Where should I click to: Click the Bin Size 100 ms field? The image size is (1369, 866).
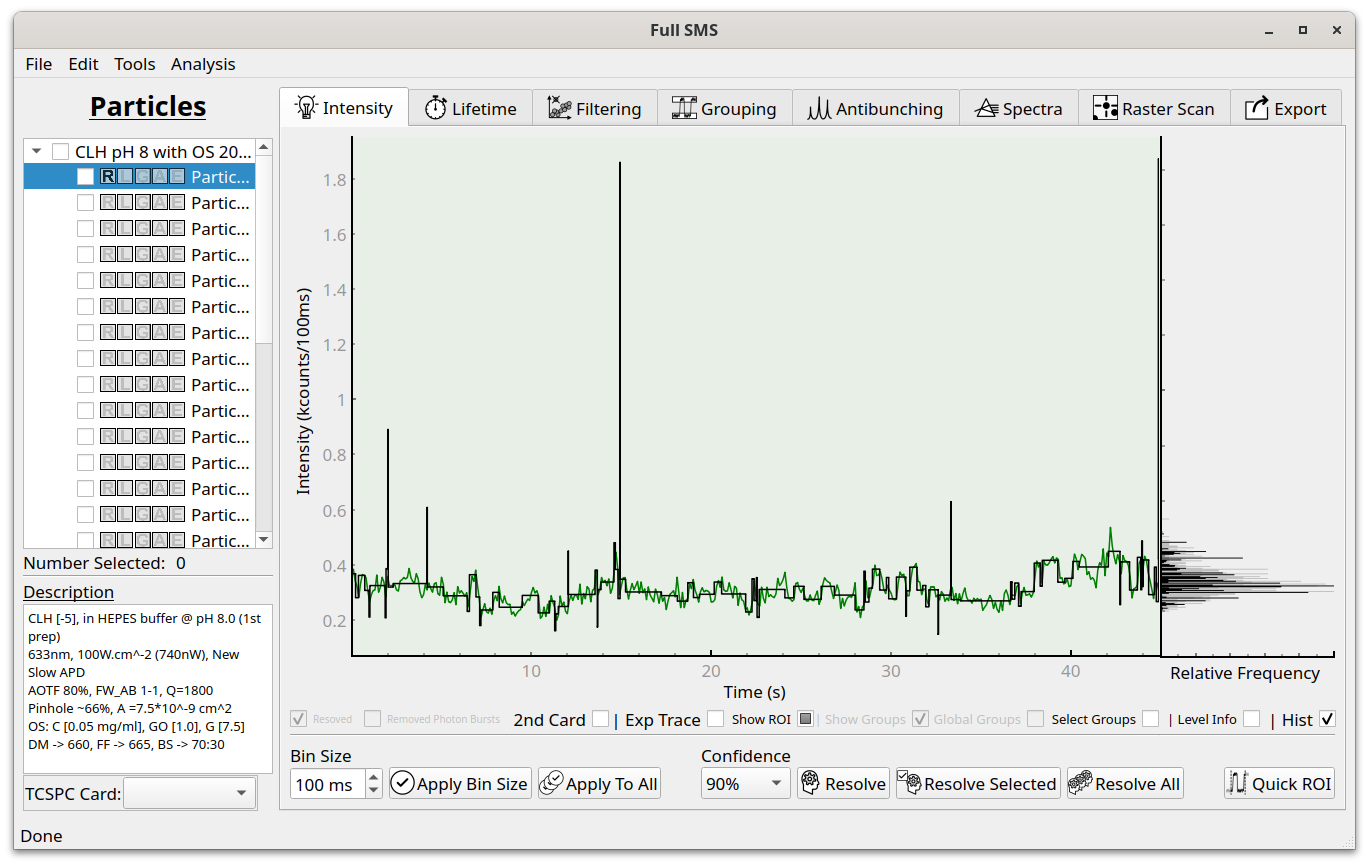coord(328,784)
